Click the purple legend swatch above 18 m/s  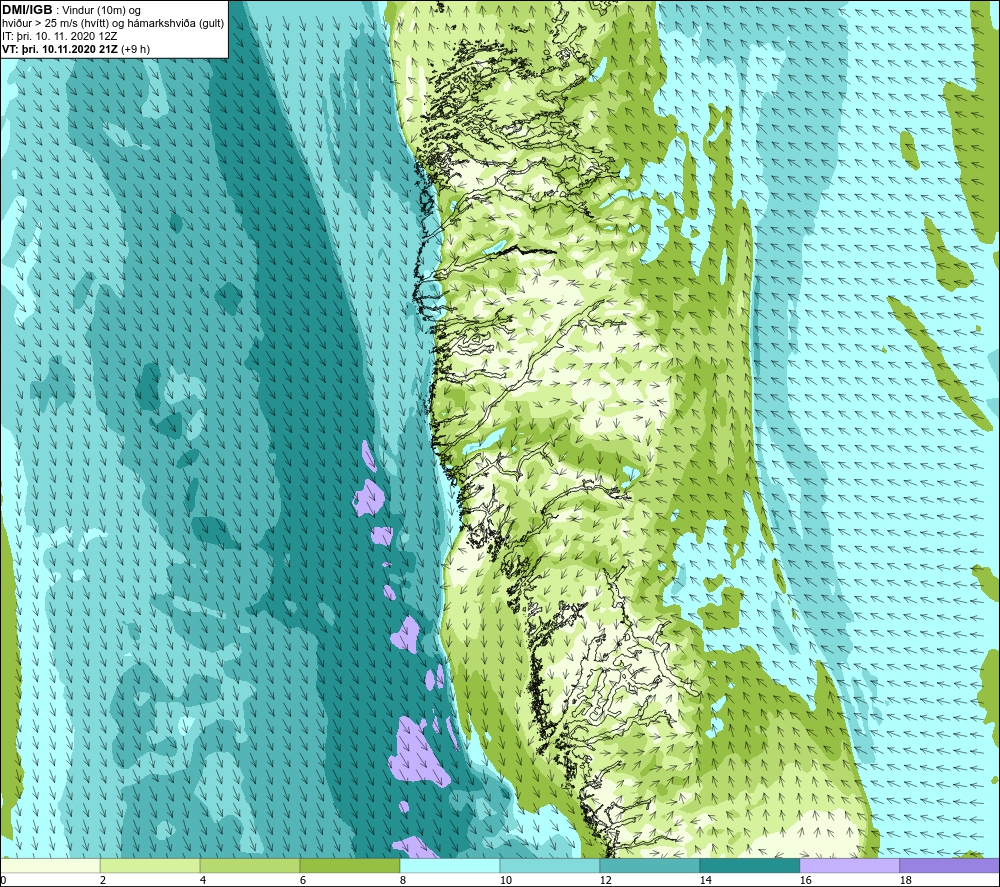[x=949, y=865]
